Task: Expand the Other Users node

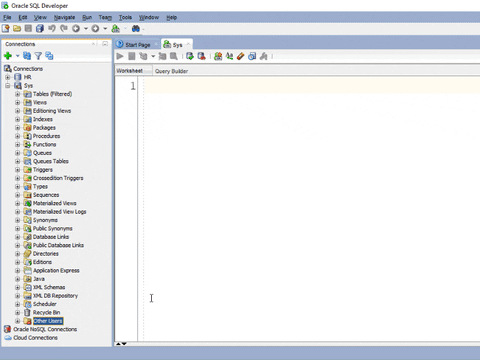Action: tap(18, 321)
